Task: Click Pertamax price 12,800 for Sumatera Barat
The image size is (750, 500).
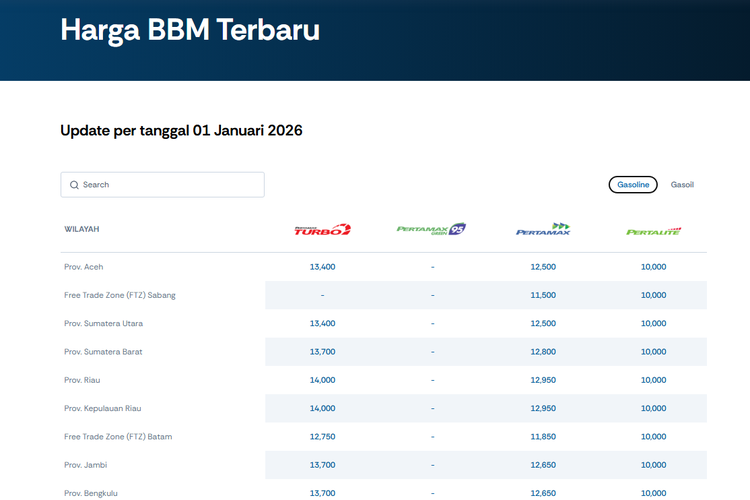Action: [x=543, y=352]
